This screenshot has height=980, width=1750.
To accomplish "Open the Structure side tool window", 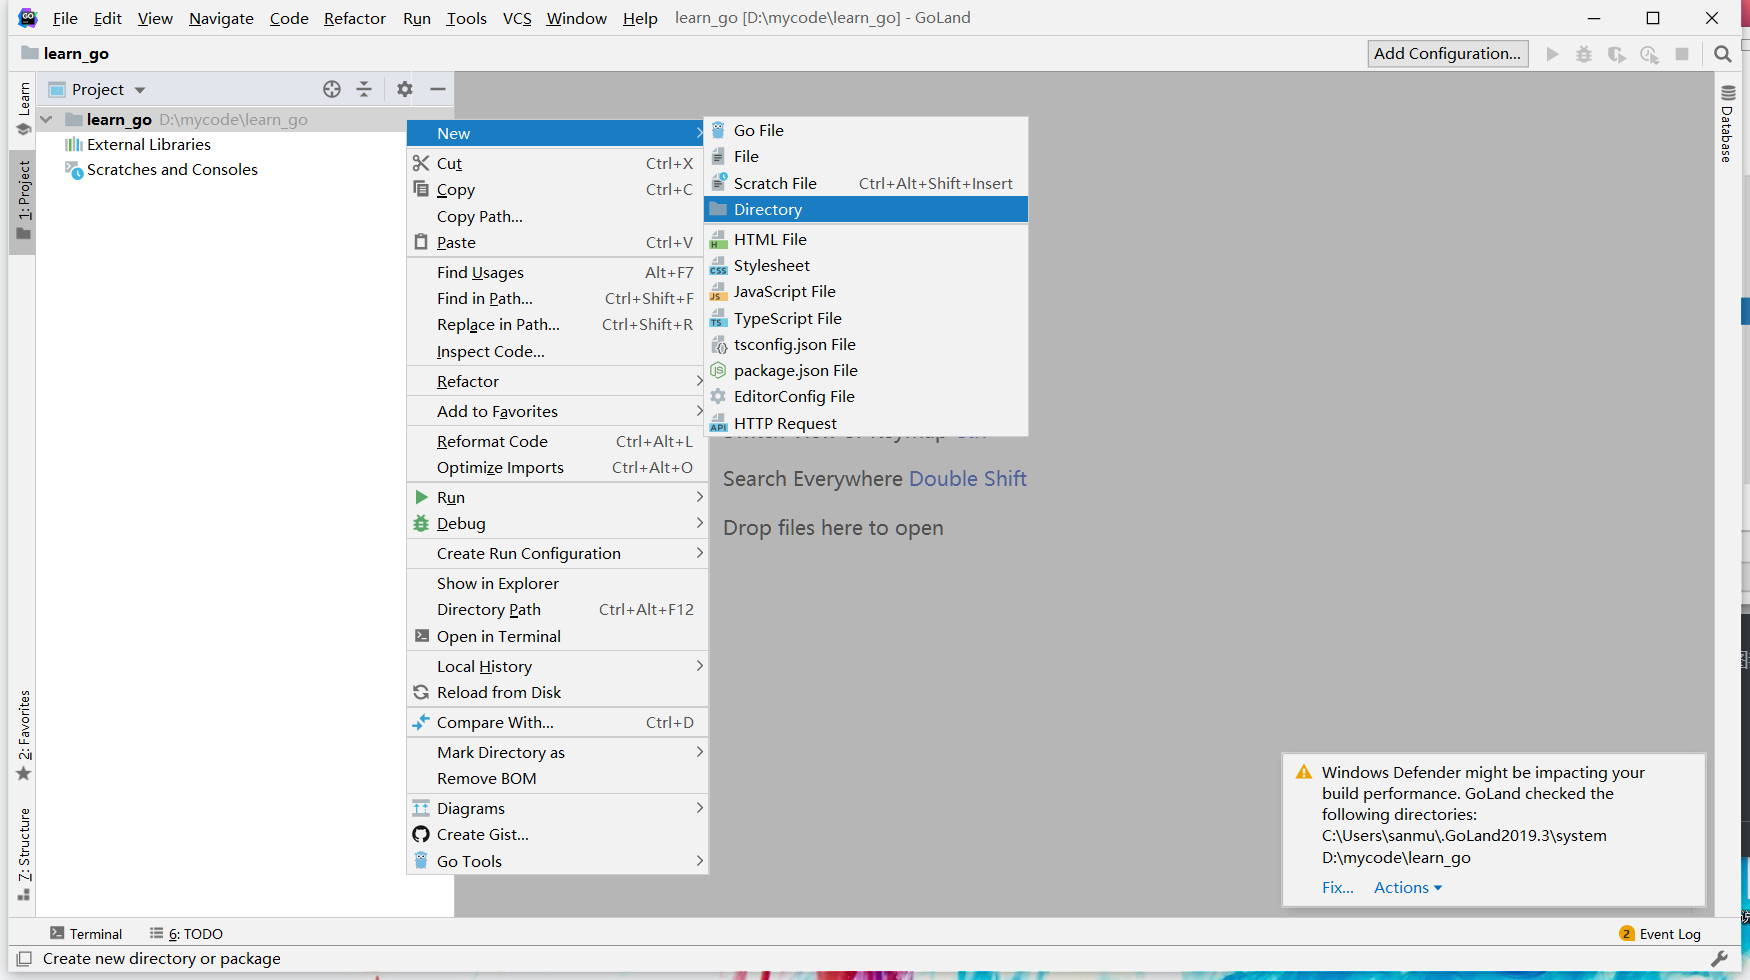I will 24,855.
